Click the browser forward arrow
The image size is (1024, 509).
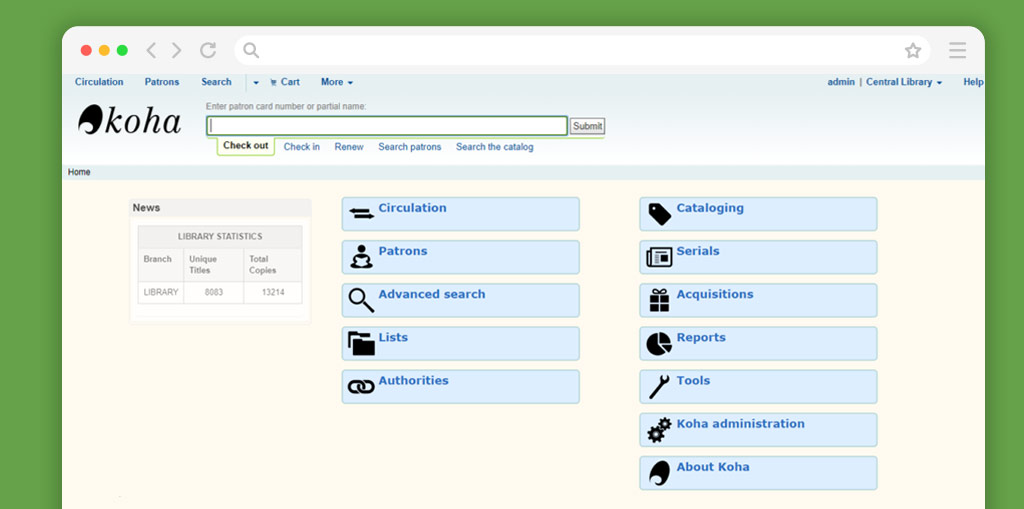click(176, 50)
